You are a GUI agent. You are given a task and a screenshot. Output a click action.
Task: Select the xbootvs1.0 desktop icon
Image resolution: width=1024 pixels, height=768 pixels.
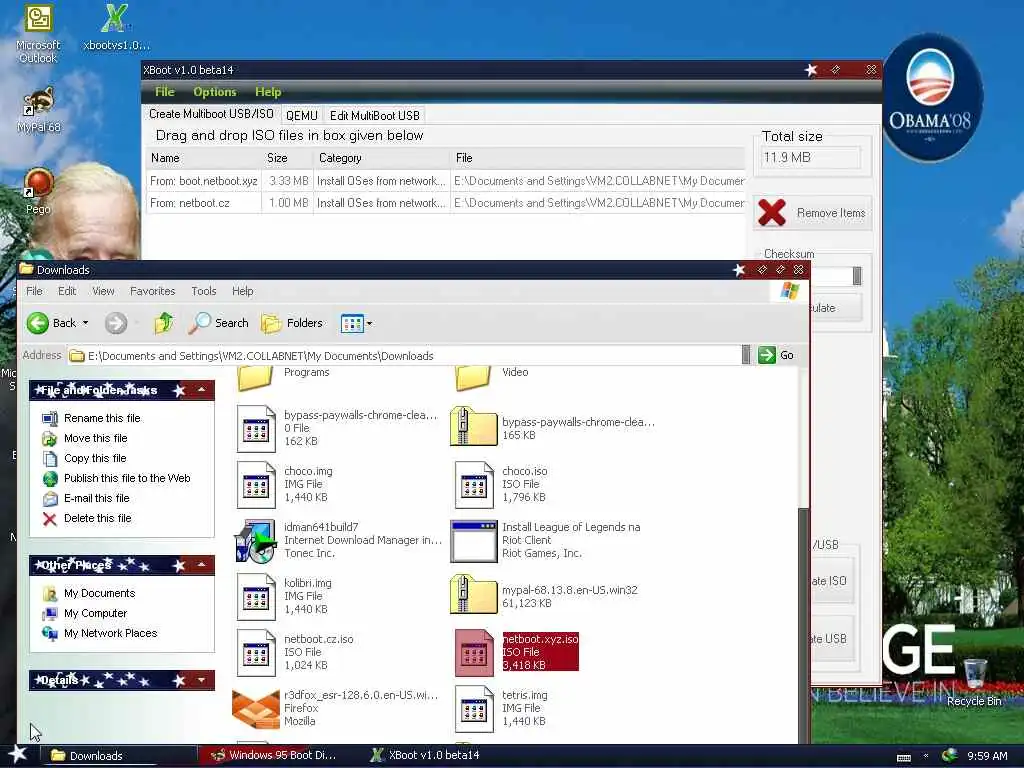coord(116,27)
